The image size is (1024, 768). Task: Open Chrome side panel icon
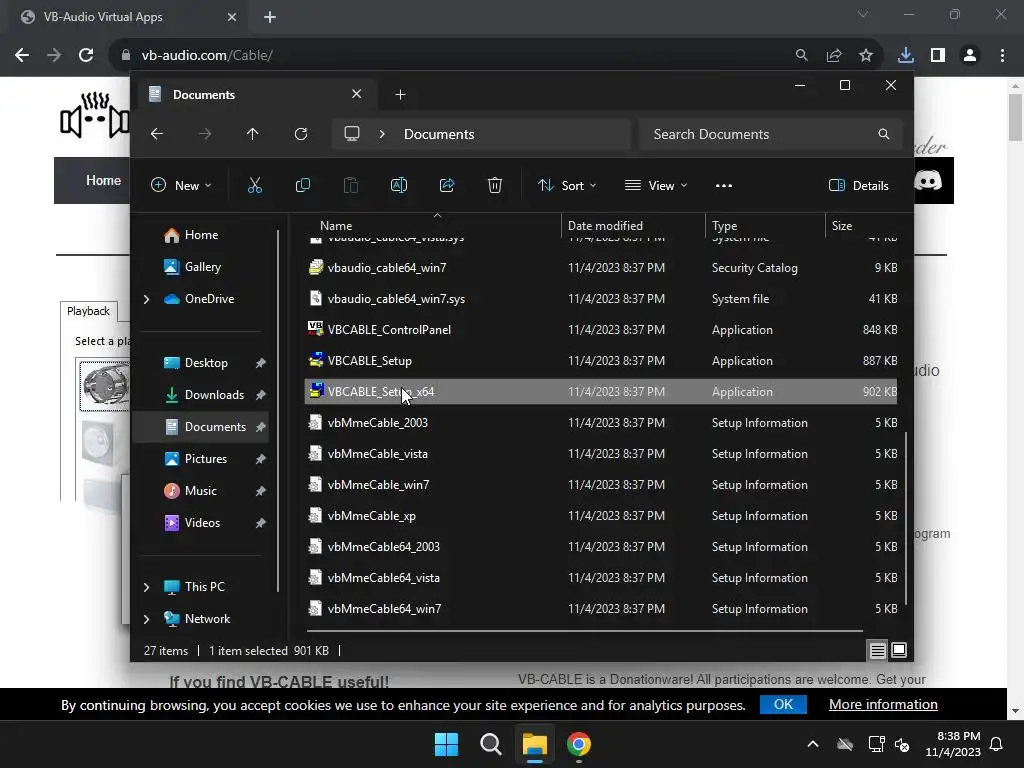[938, 56]
